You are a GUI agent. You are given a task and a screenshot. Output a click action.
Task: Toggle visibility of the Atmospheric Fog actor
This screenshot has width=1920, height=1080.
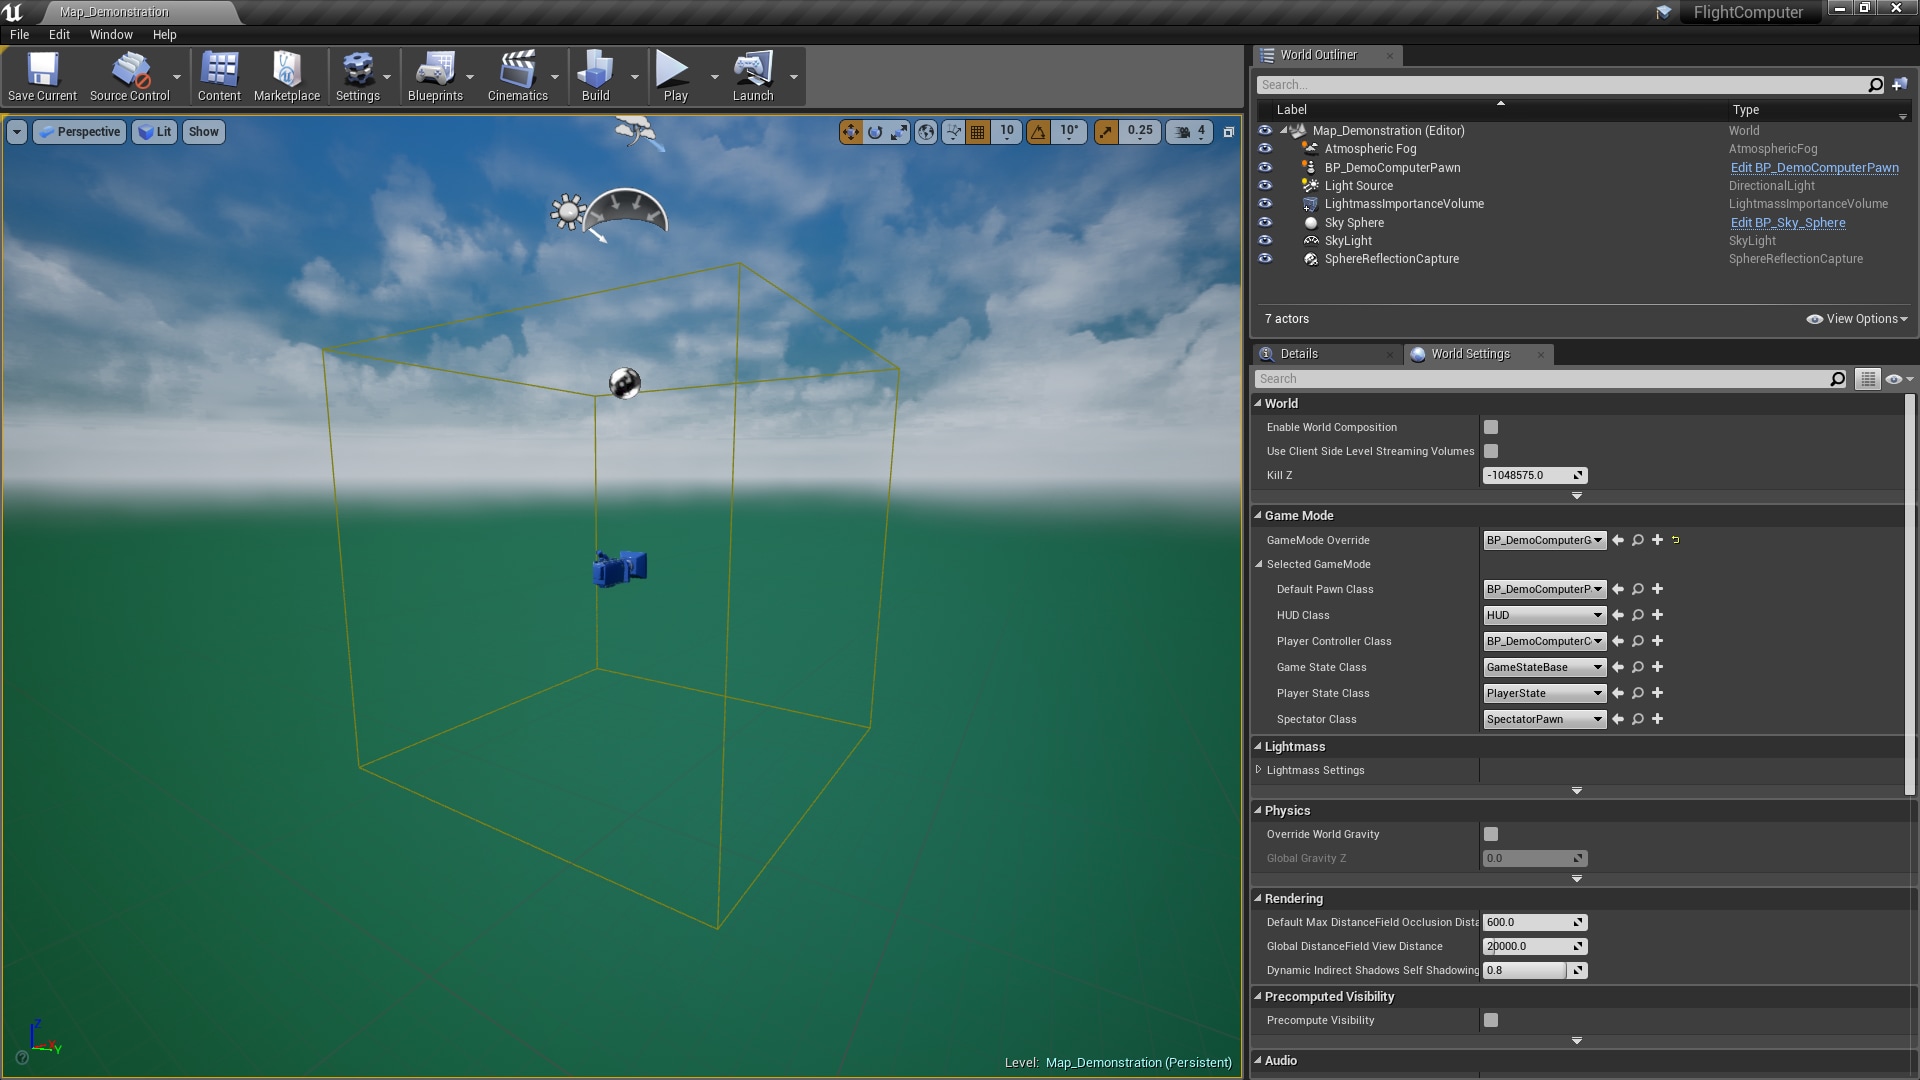pyautogui.click(x=1265, y=148)
